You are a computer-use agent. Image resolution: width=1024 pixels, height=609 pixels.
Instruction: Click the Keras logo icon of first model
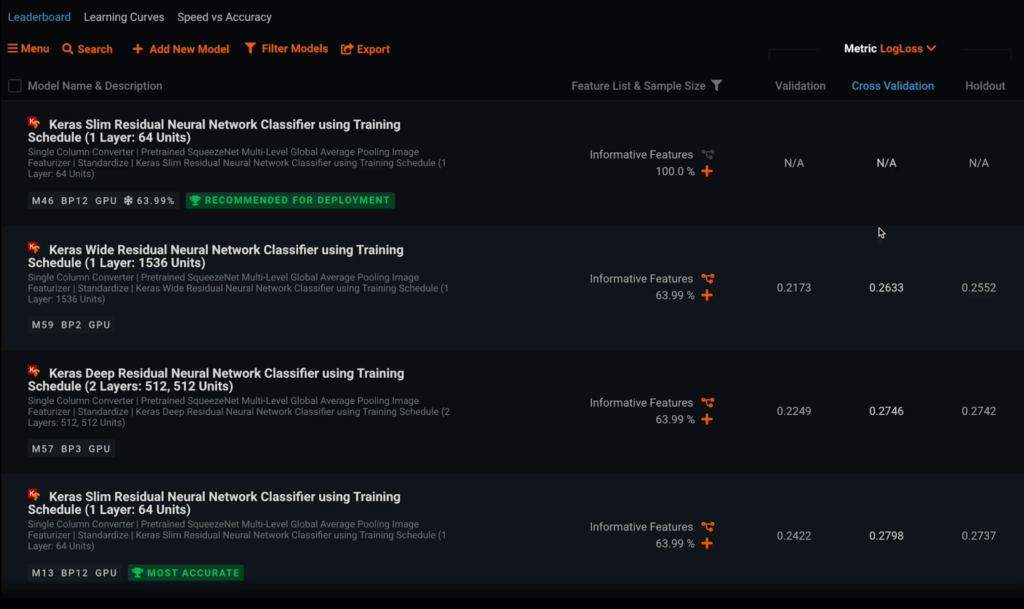click(34, 122)
